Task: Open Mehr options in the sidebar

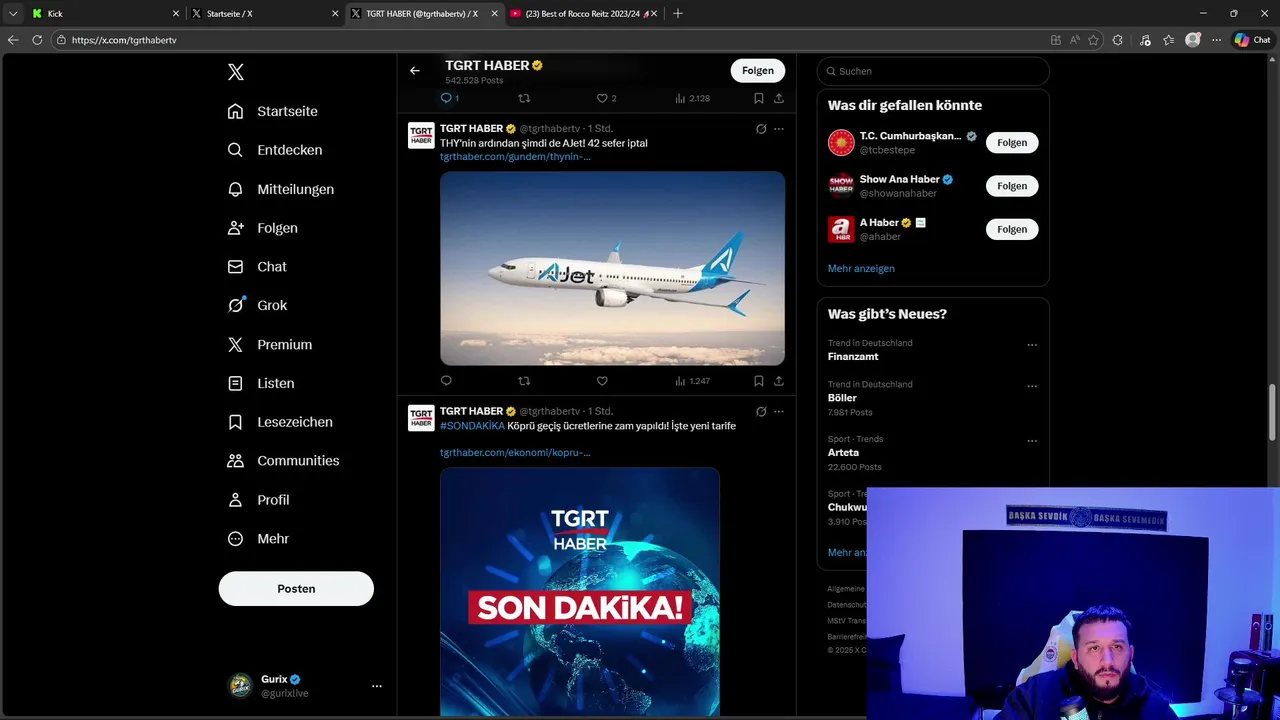Action: click(257, 538)
